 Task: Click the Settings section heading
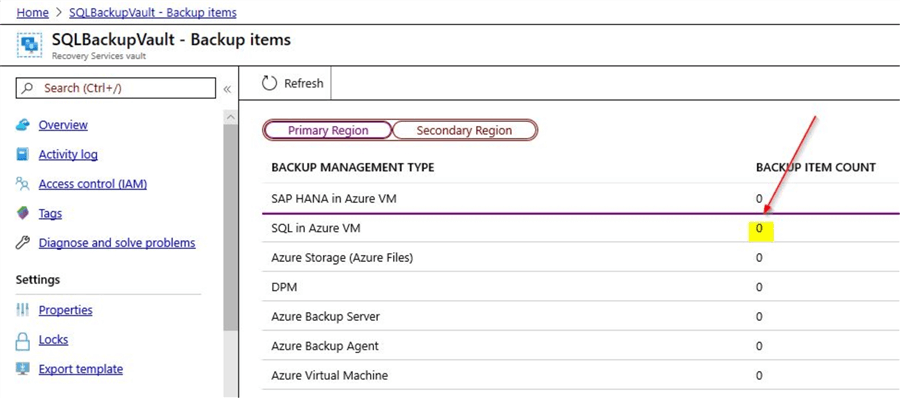tap(38, 280)
